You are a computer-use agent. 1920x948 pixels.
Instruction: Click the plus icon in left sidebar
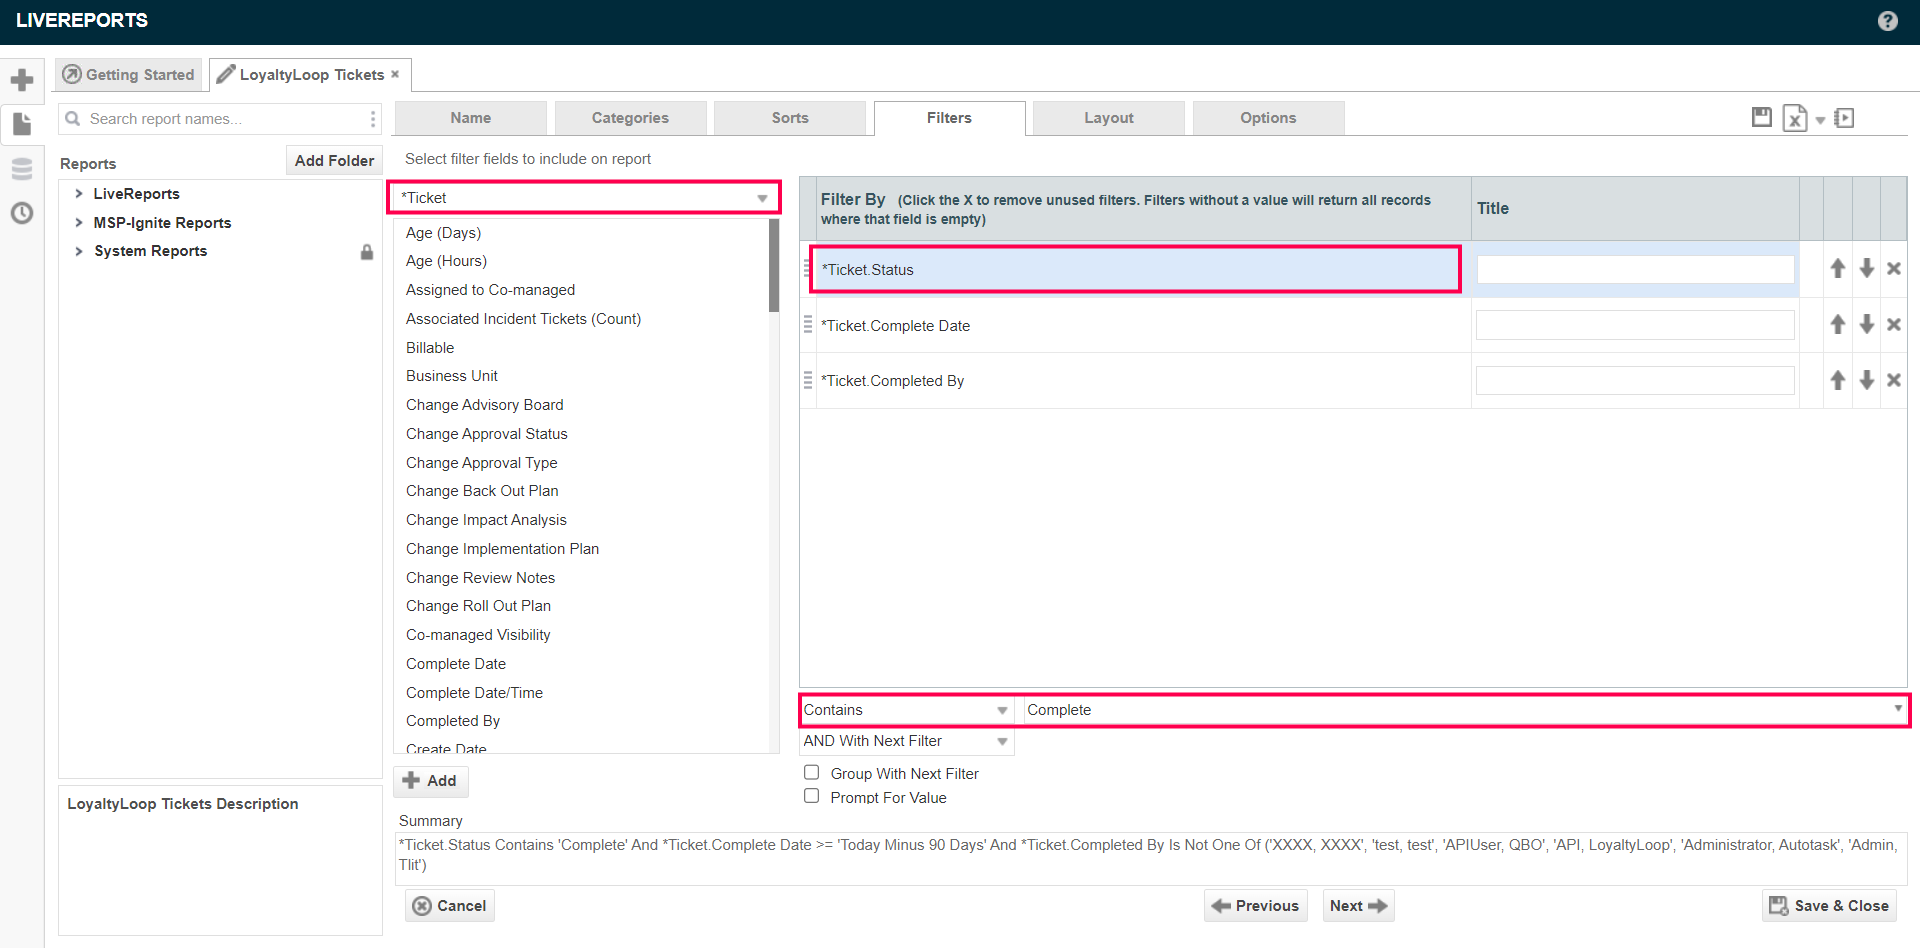click(x=22, y=80)
